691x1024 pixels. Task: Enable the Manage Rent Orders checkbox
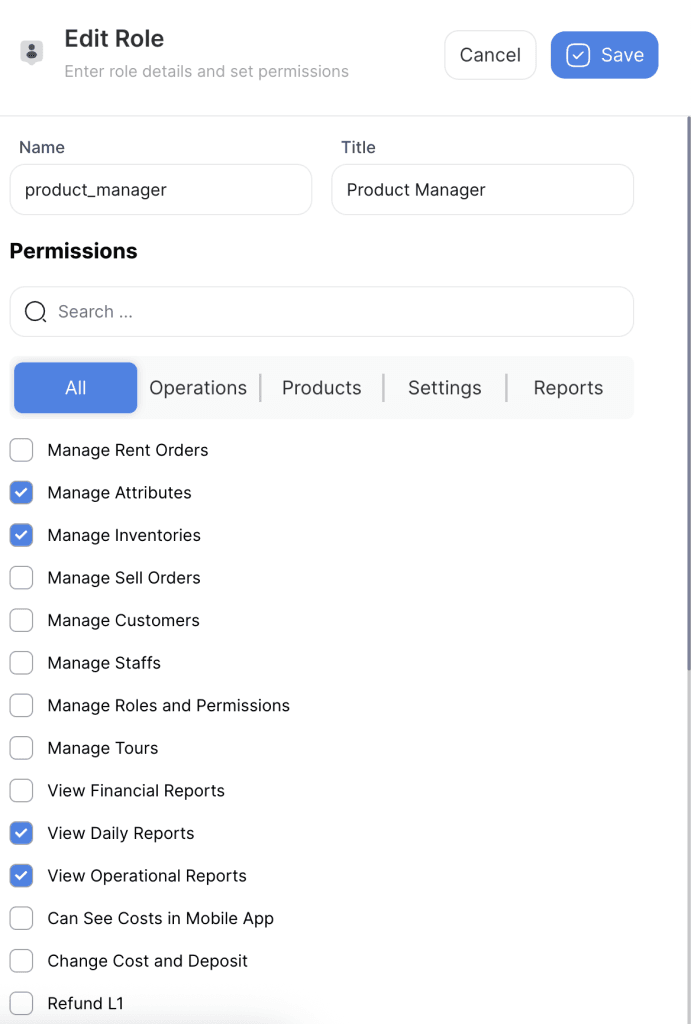(21, 450)
